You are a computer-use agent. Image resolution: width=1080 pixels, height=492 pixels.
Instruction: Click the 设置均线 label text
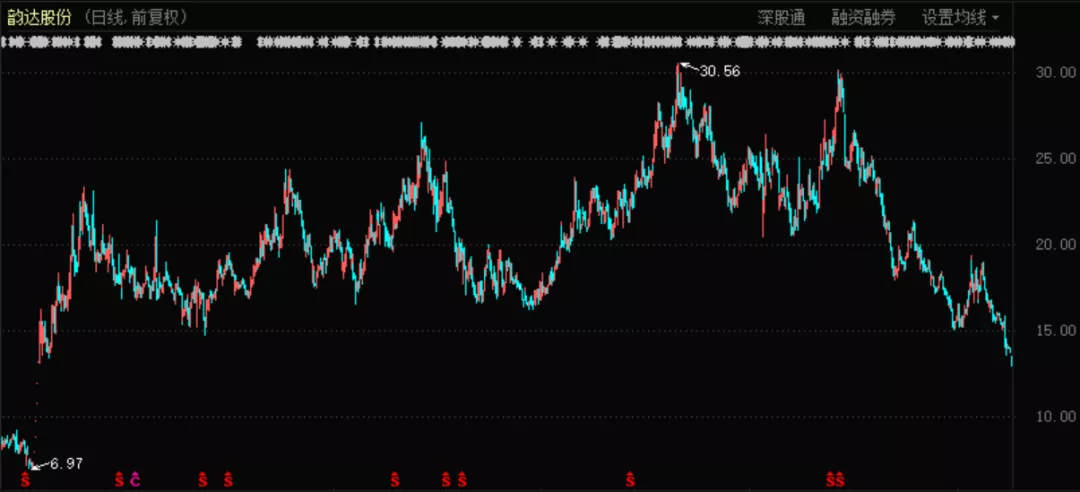pyautogui.click(x=953, y=17)
